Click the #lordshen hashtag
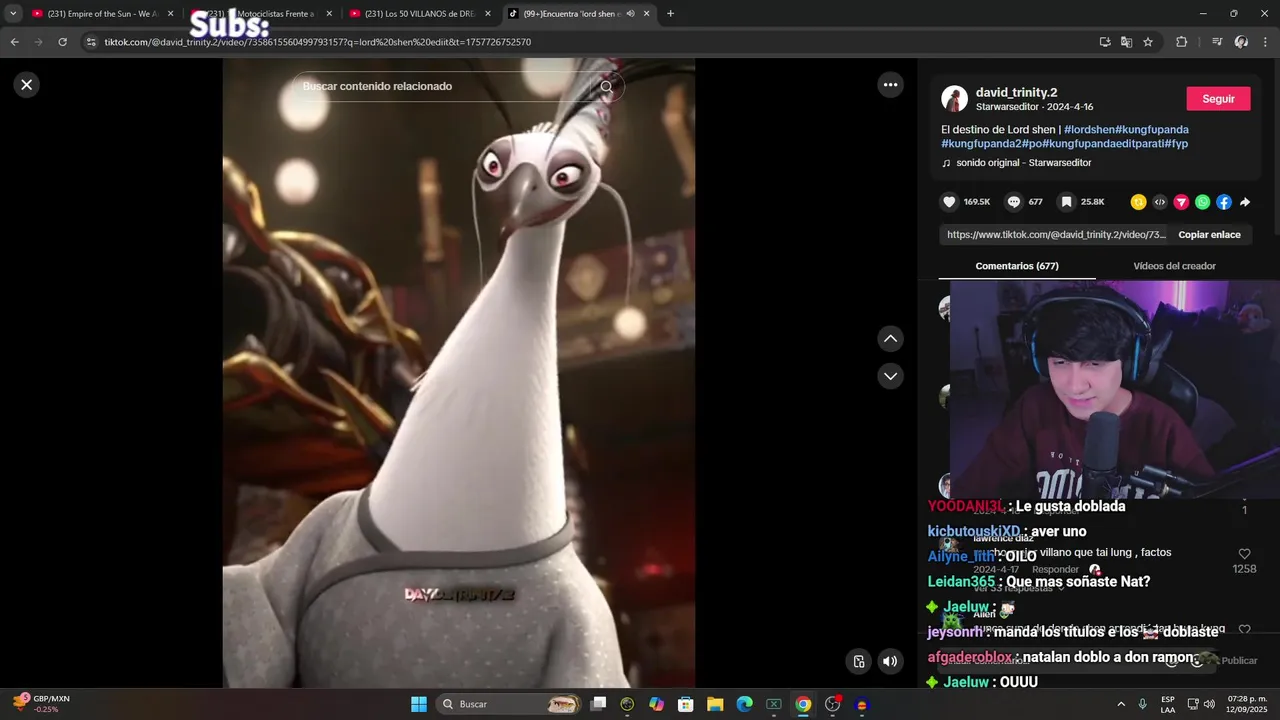Image resolution: width=1280 pixels, height=720 pixels. (1089, 130)
